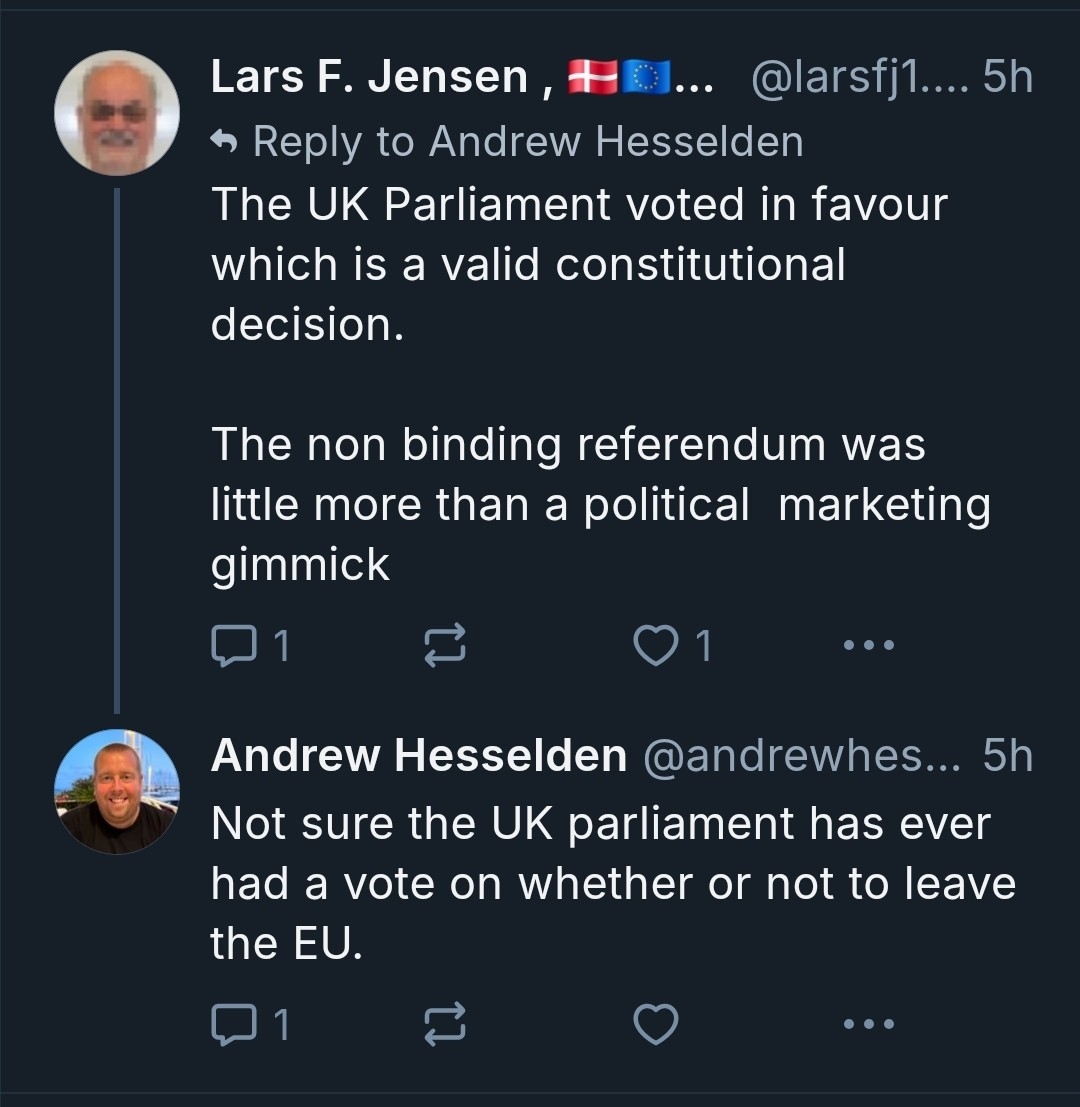Open Andrew Hesselden's profile avatar
The height and width of the screenshot is (1107, 1080).
[x=117, y=792]
